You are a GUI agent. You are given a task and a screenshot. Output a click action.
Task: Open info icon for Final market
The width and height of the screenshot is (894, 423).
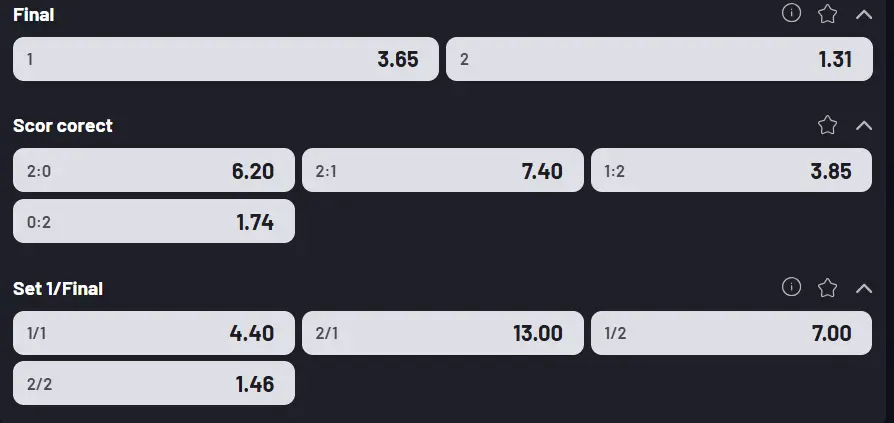[x=791, y=13]
